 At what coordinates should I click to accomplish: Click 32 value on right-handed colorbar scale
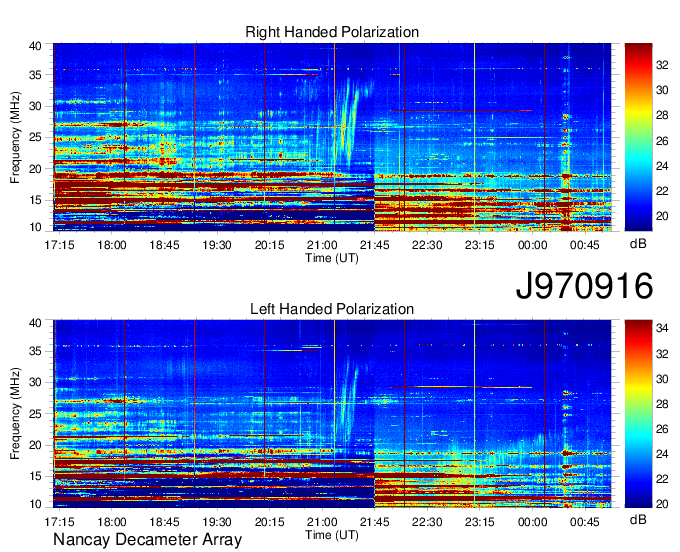coord(662,65)
